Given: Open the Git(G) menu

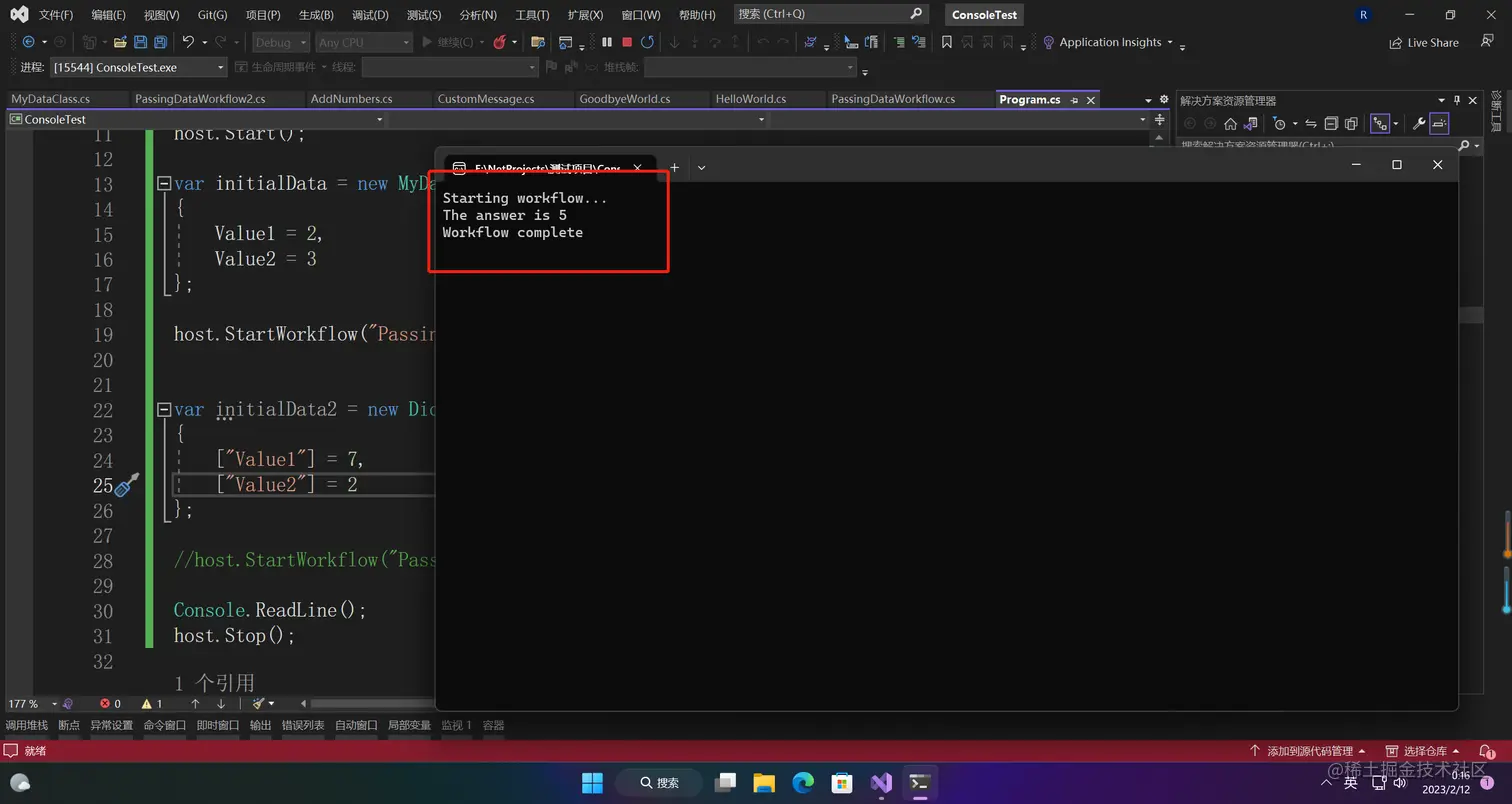Looking at the screenshot, I should (212, 15).
